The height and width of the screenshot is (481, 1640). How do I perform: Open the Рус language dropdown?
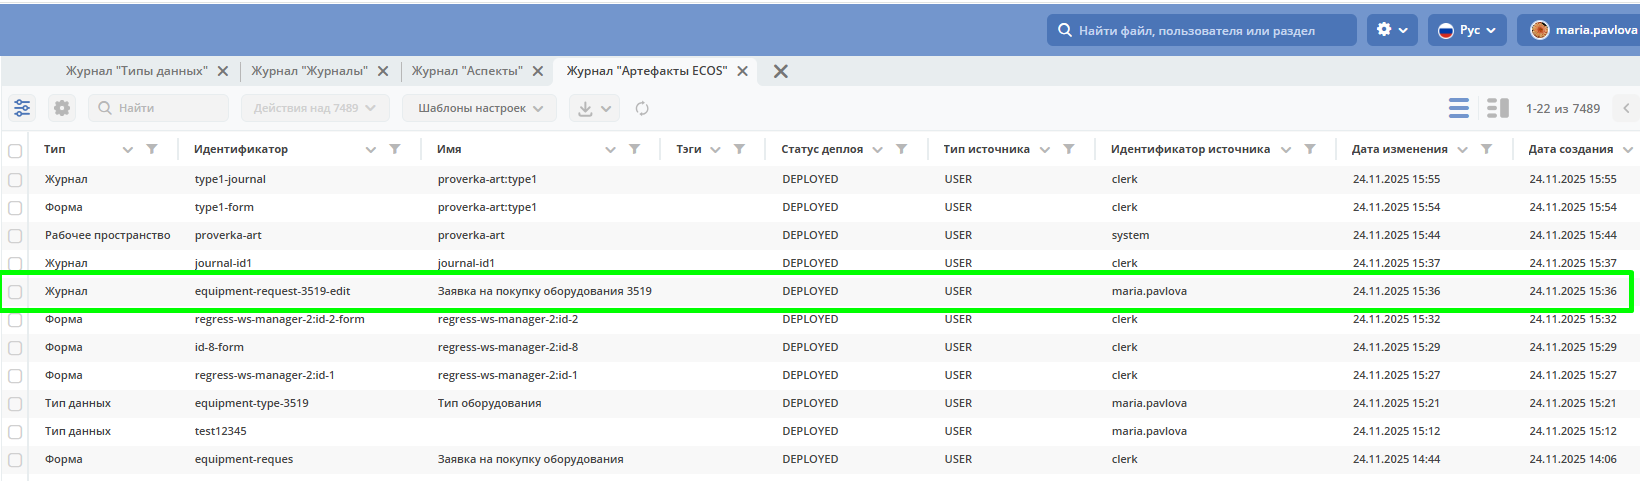click(1466, 30)
